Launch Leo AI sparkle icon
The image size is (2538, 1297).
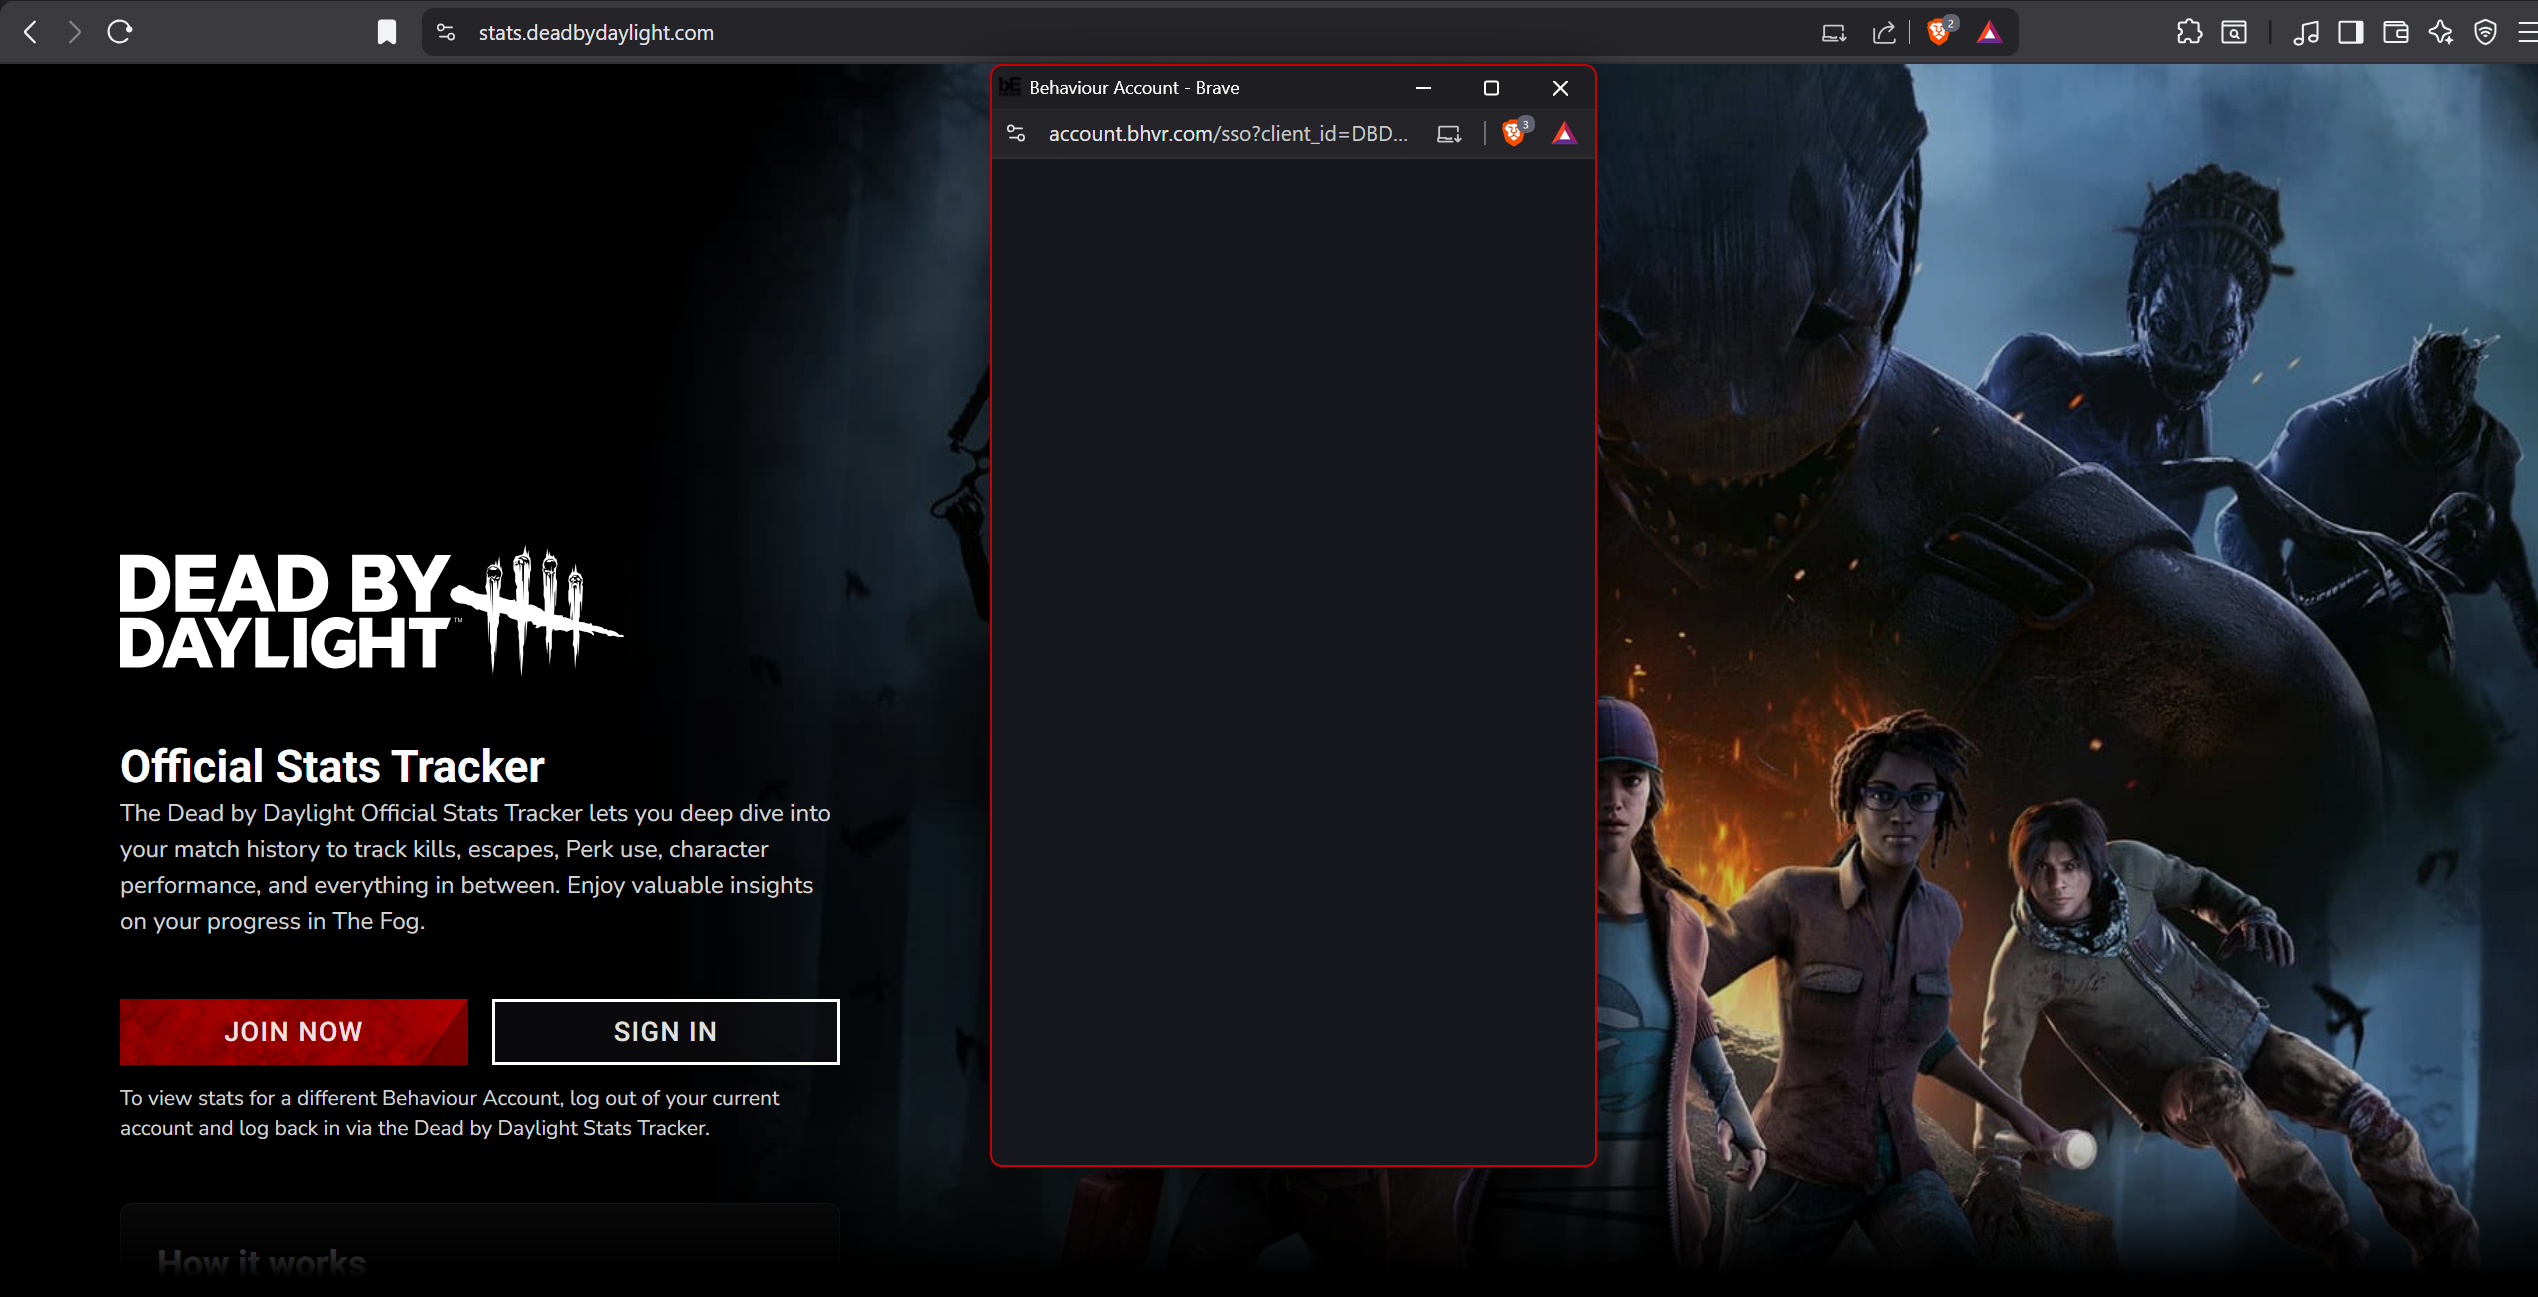coord(2441,32)
